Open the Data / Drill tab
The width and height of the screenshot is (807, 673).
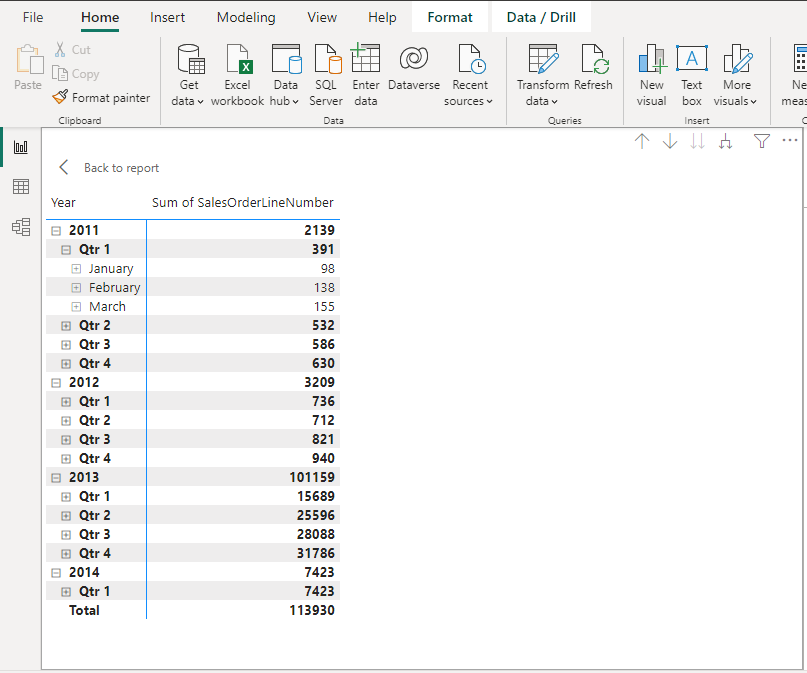pyautogui.click(x=541, y=17)
